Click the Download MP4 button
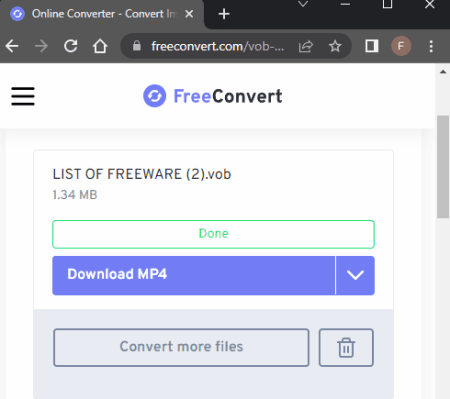 [194, 275]
